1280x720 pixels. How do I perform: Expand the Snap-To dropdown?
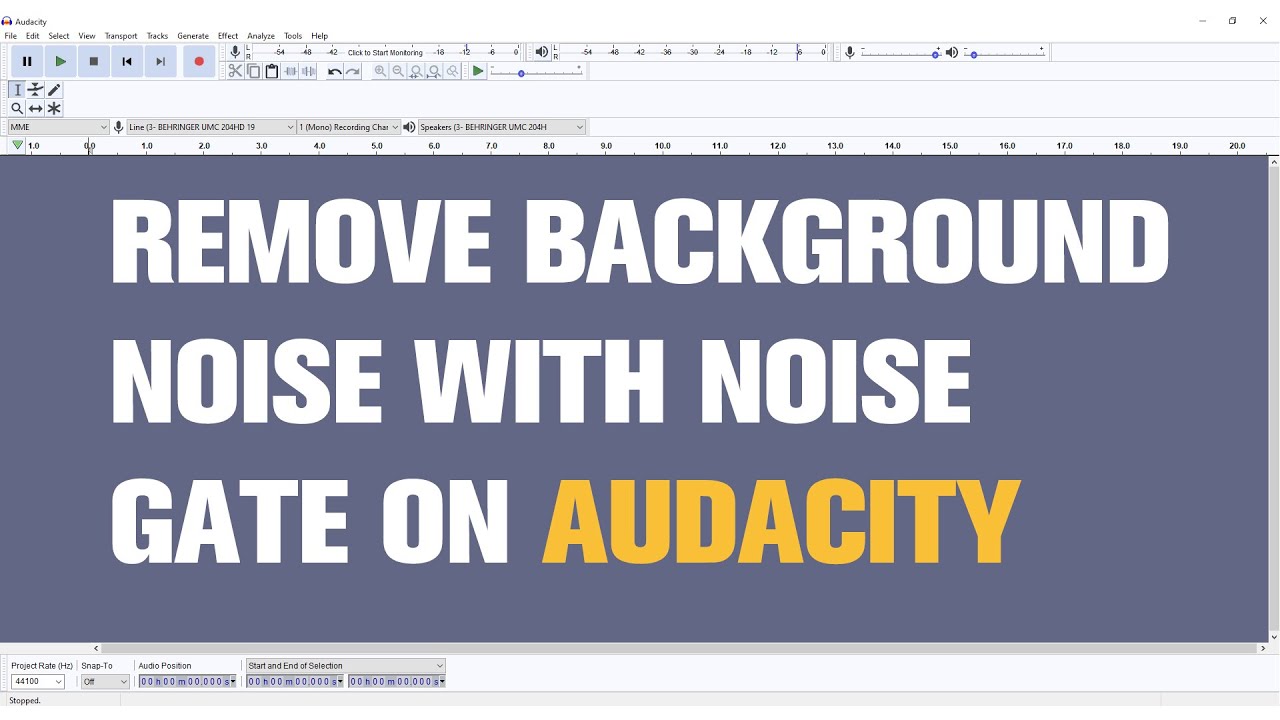[104, 681]
